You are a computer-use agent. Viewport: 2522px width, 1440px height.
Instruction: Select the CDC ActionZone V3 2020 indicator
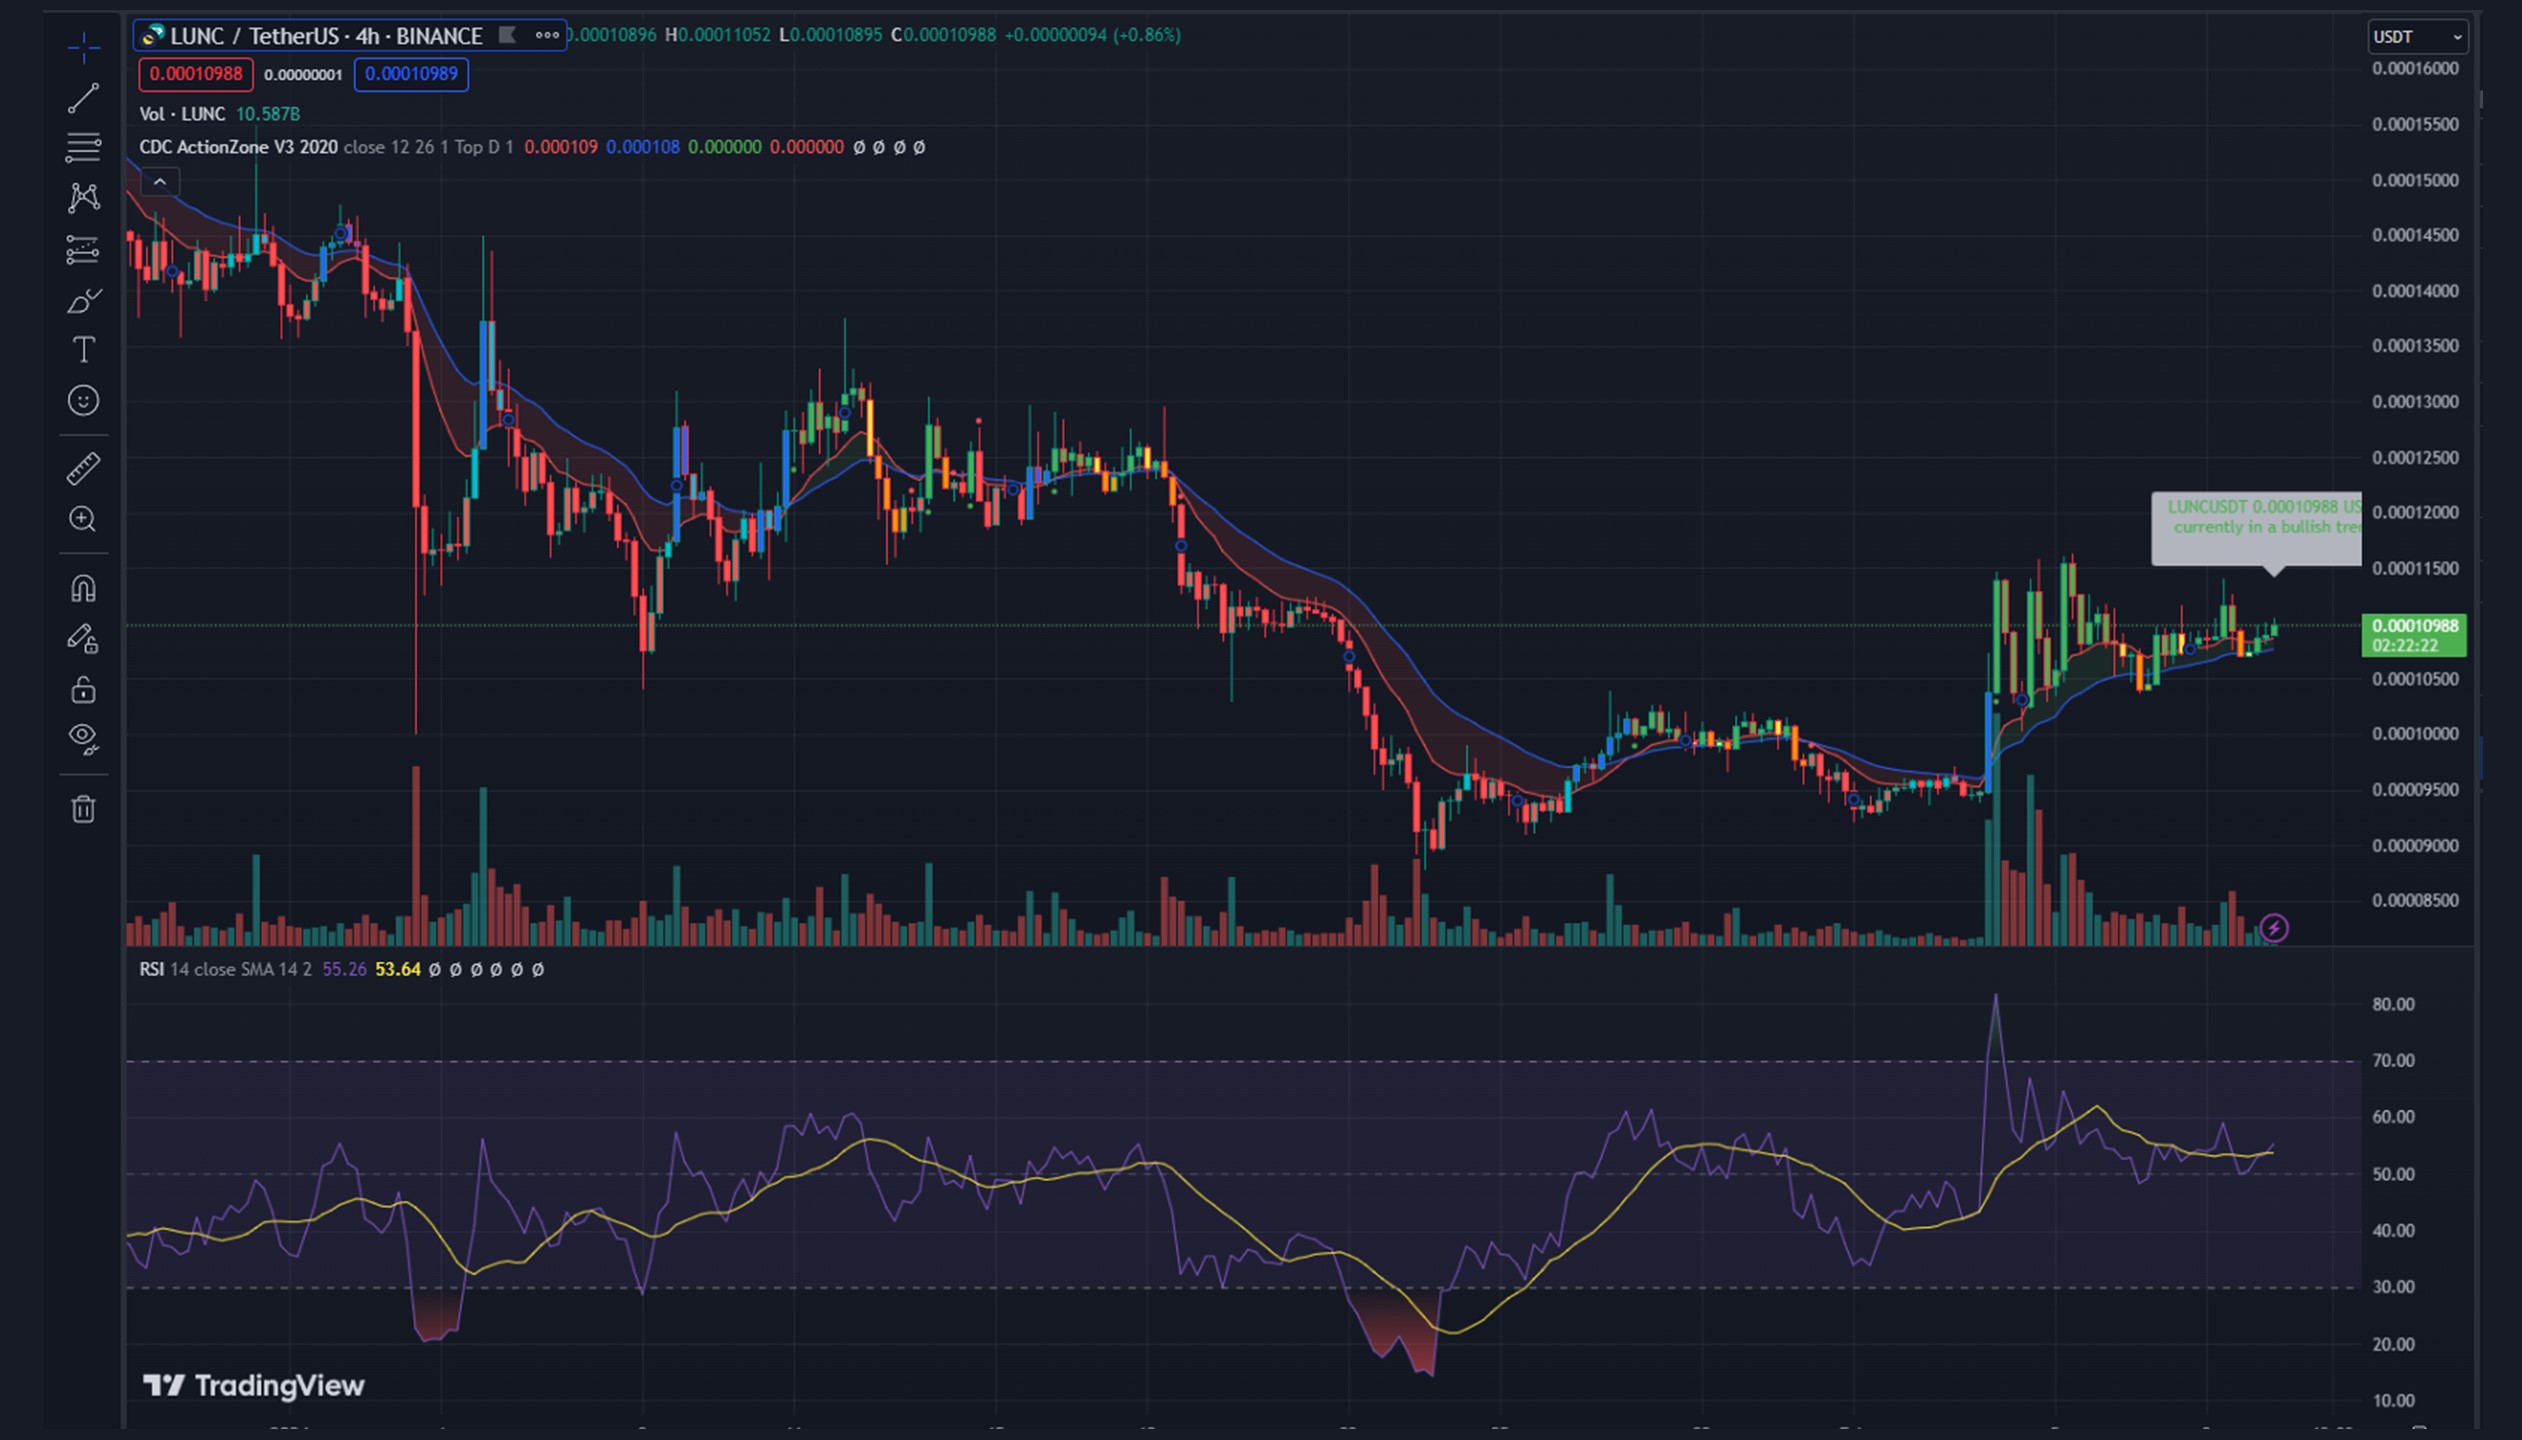tap(238, 147)
